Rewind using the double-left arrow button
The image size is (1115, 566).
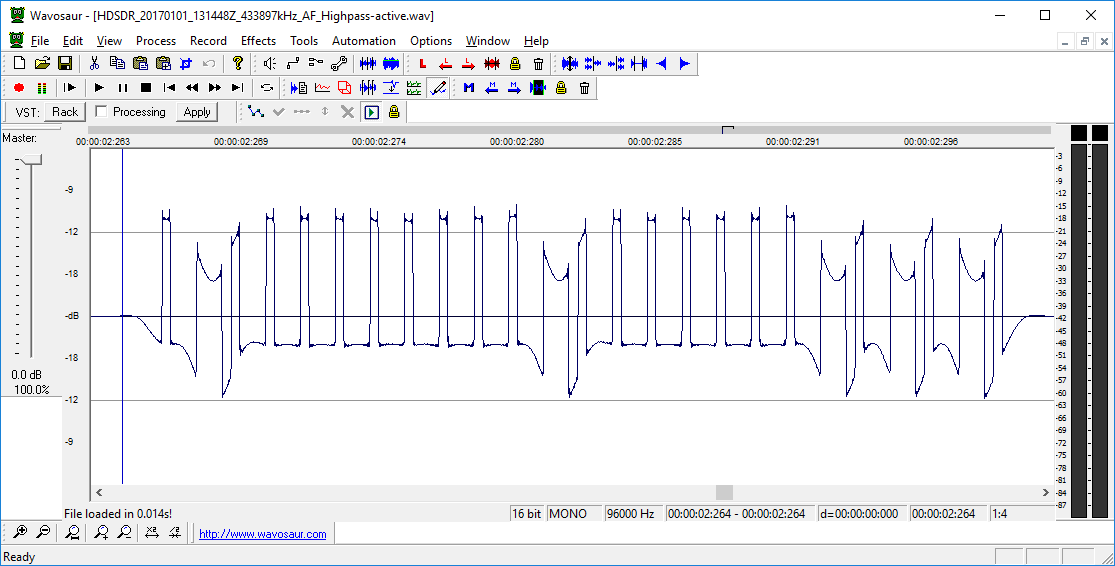[x=192, y=87]
